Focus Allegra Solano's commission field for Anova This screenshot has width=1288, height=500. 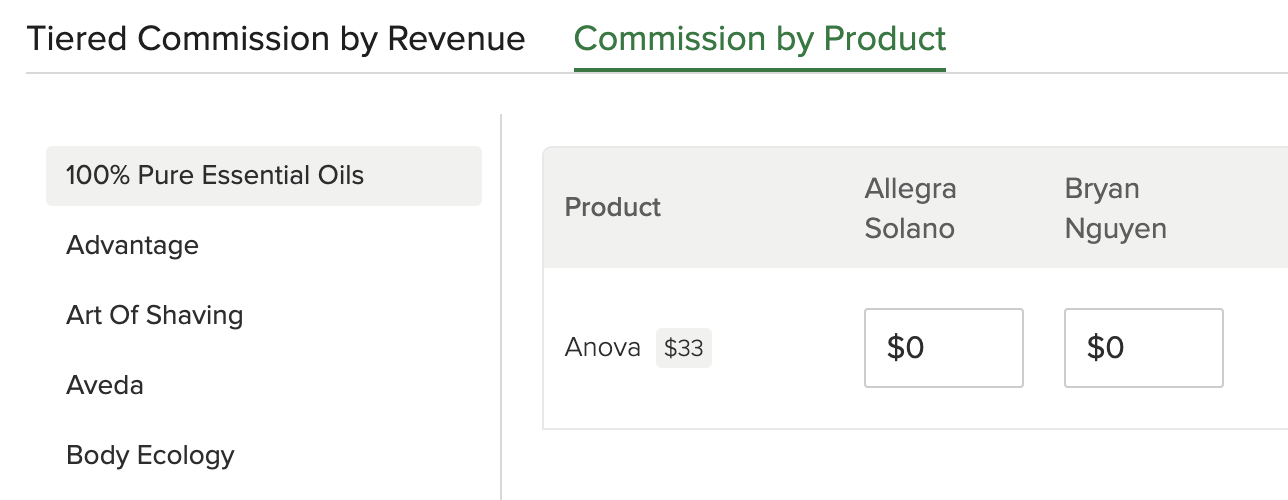(943, 348)
